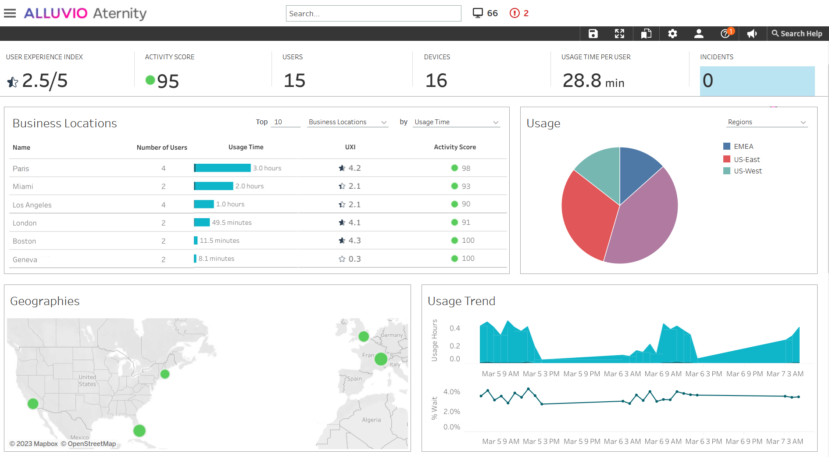Open the user account icon

(x=699, y=33)
